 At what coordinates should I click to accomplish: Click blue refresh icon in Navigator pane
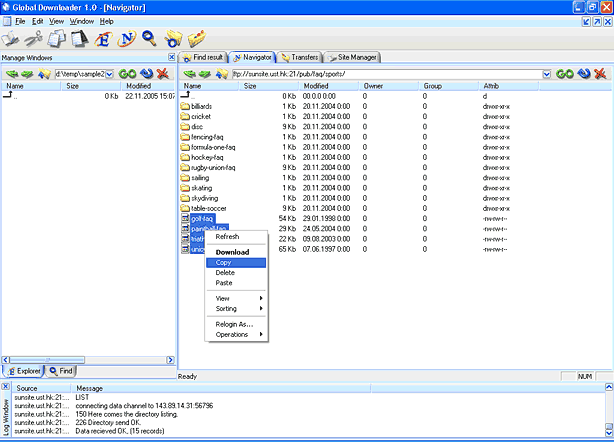[584, 73]
